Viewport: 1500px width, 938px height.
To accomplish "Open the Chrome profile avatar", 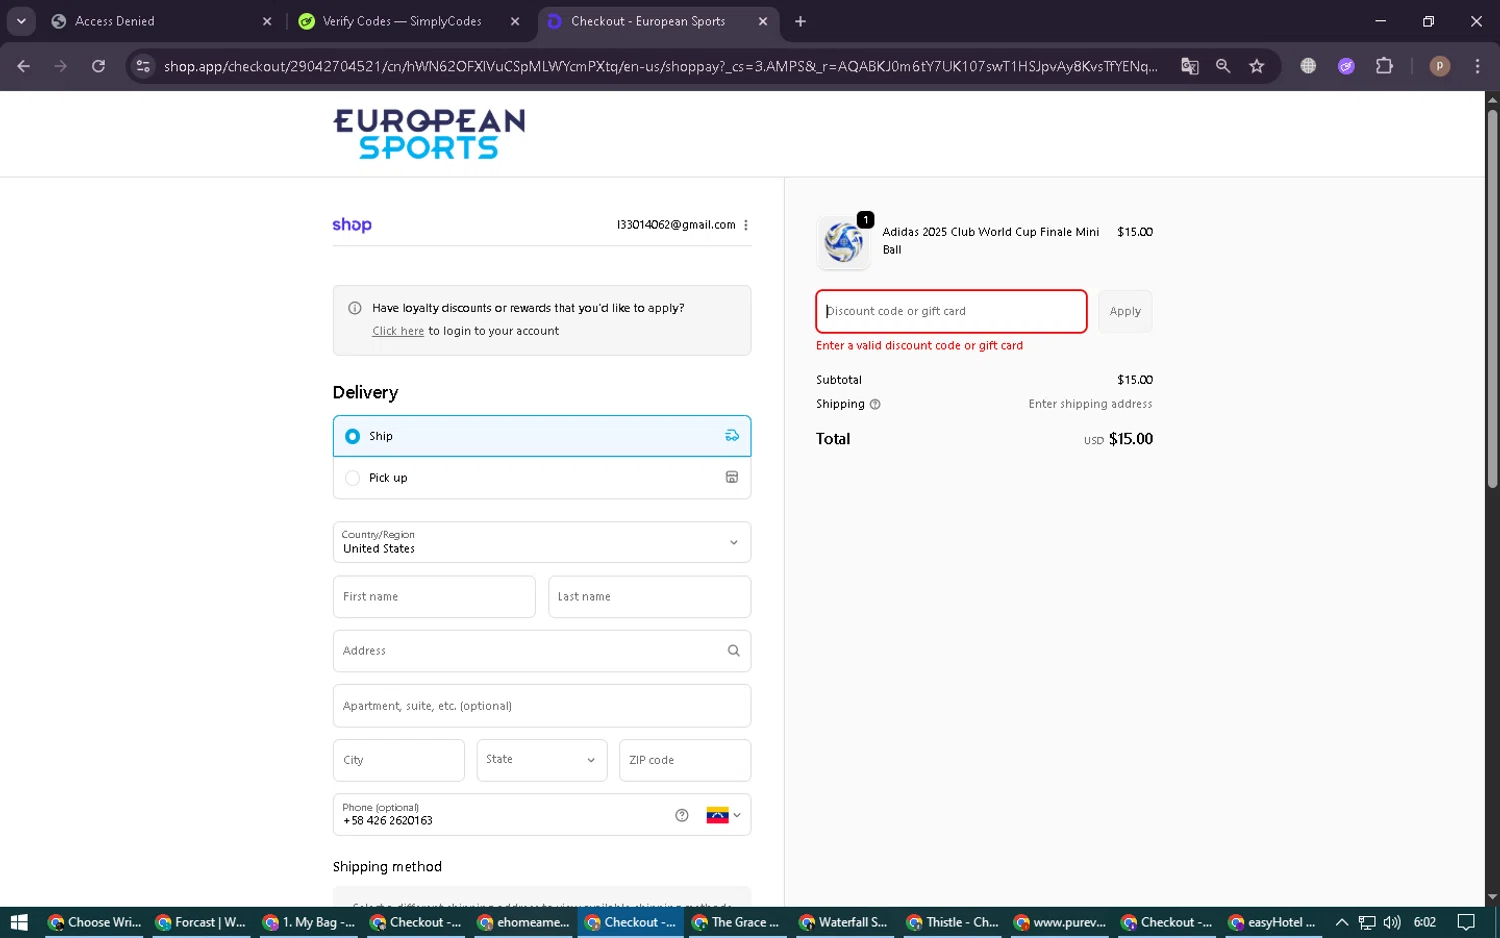I will pos(1440,66).
